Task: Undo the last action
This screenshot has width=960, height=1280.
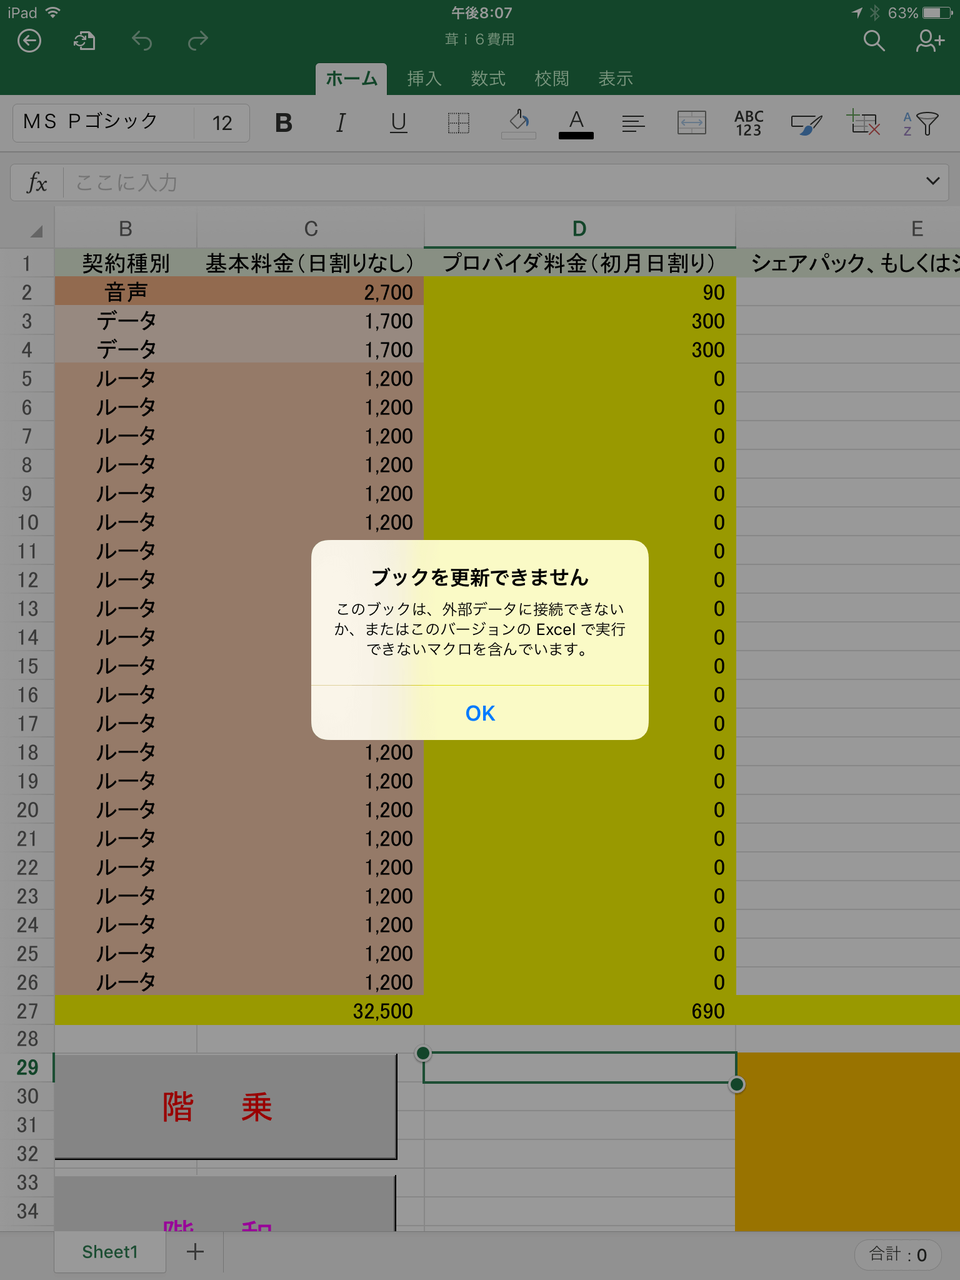Action: [x=142, y=41]
